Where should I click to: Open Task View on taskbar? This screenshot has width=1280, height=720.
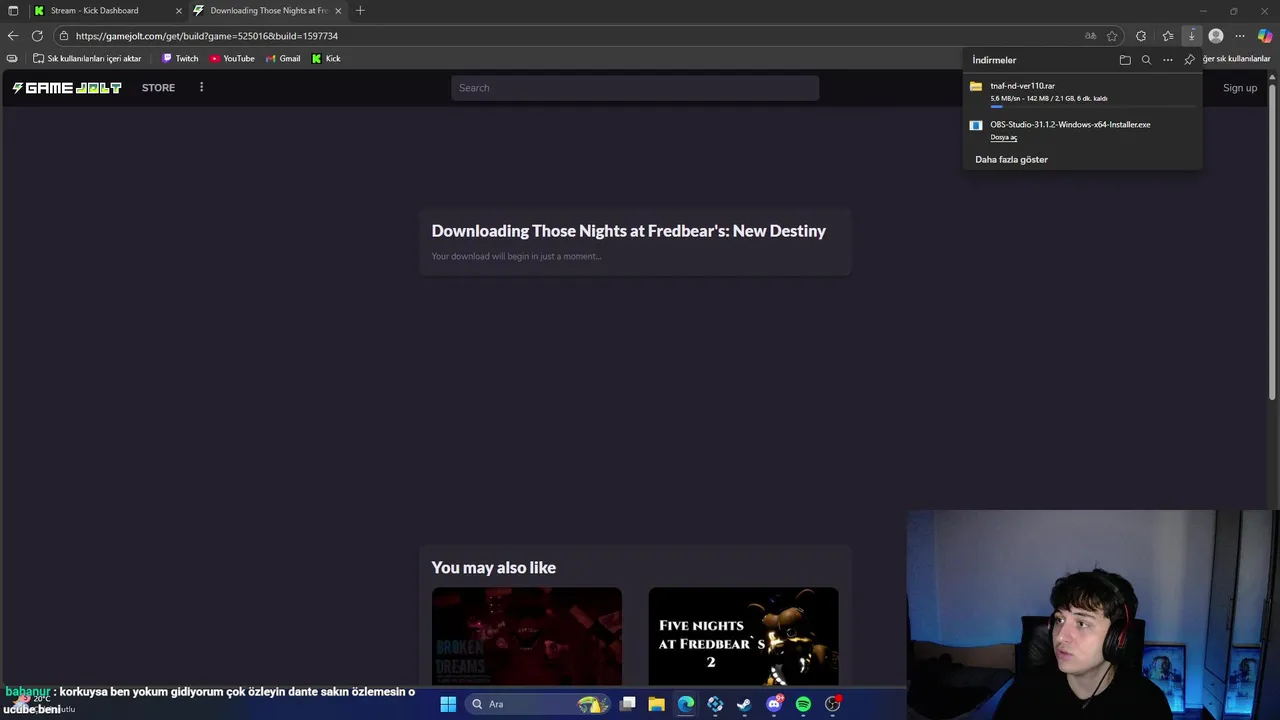pos(628,704)
